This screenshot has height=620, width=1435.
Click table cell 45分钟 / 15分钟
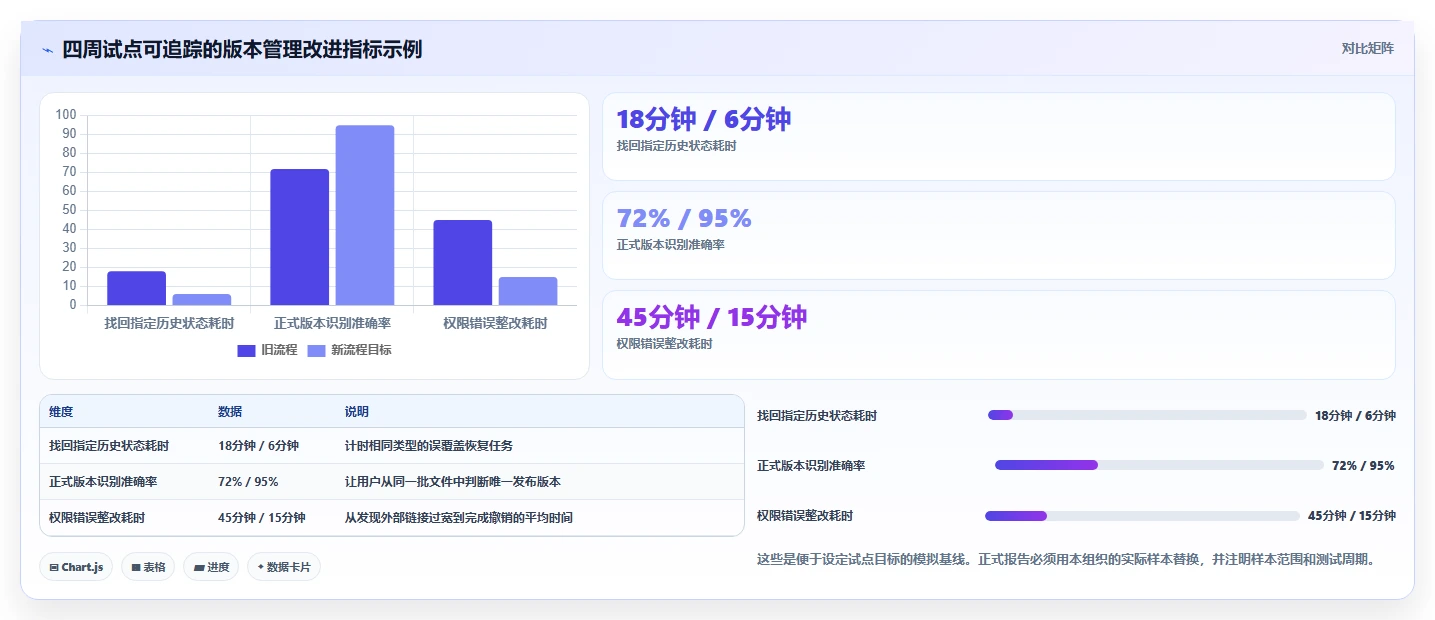pyautogui.click(x=262, y=518)
